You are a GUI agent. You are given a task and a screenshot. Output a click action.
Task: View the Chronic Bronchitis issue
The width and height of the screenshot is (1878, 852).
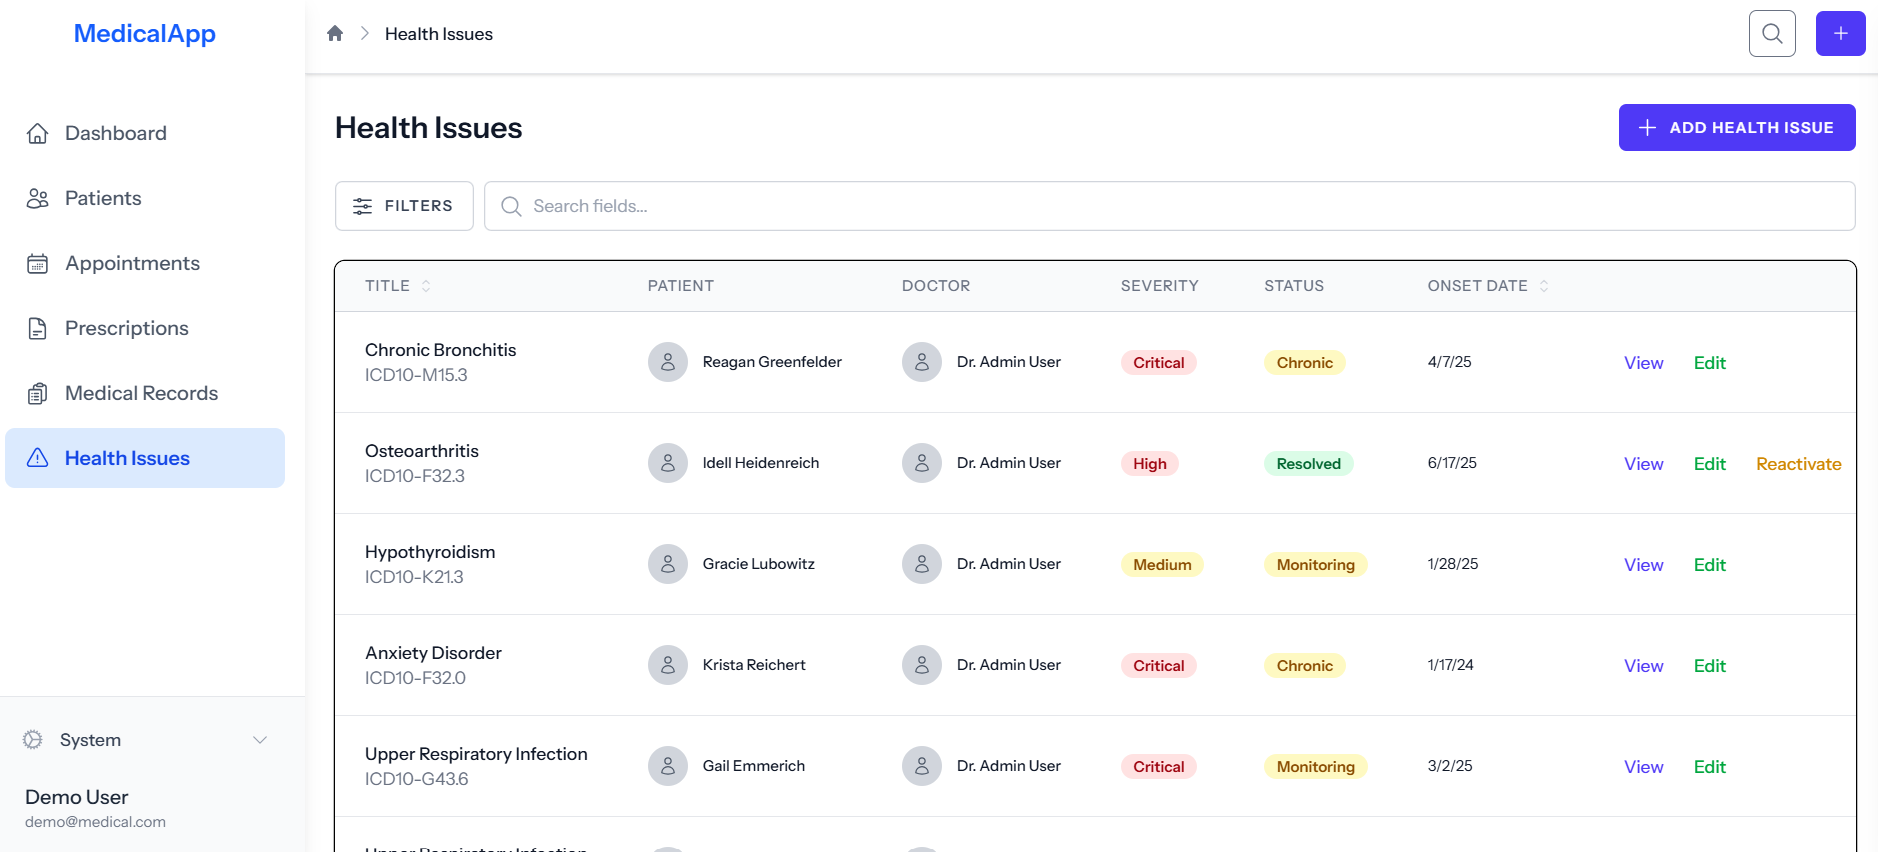(1643, 363)
